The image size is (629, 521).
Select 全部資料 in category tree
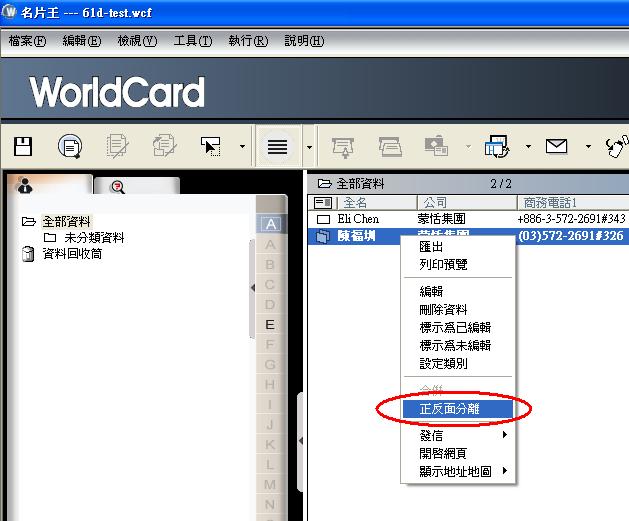pyautogui.click(x=67, y=221)
